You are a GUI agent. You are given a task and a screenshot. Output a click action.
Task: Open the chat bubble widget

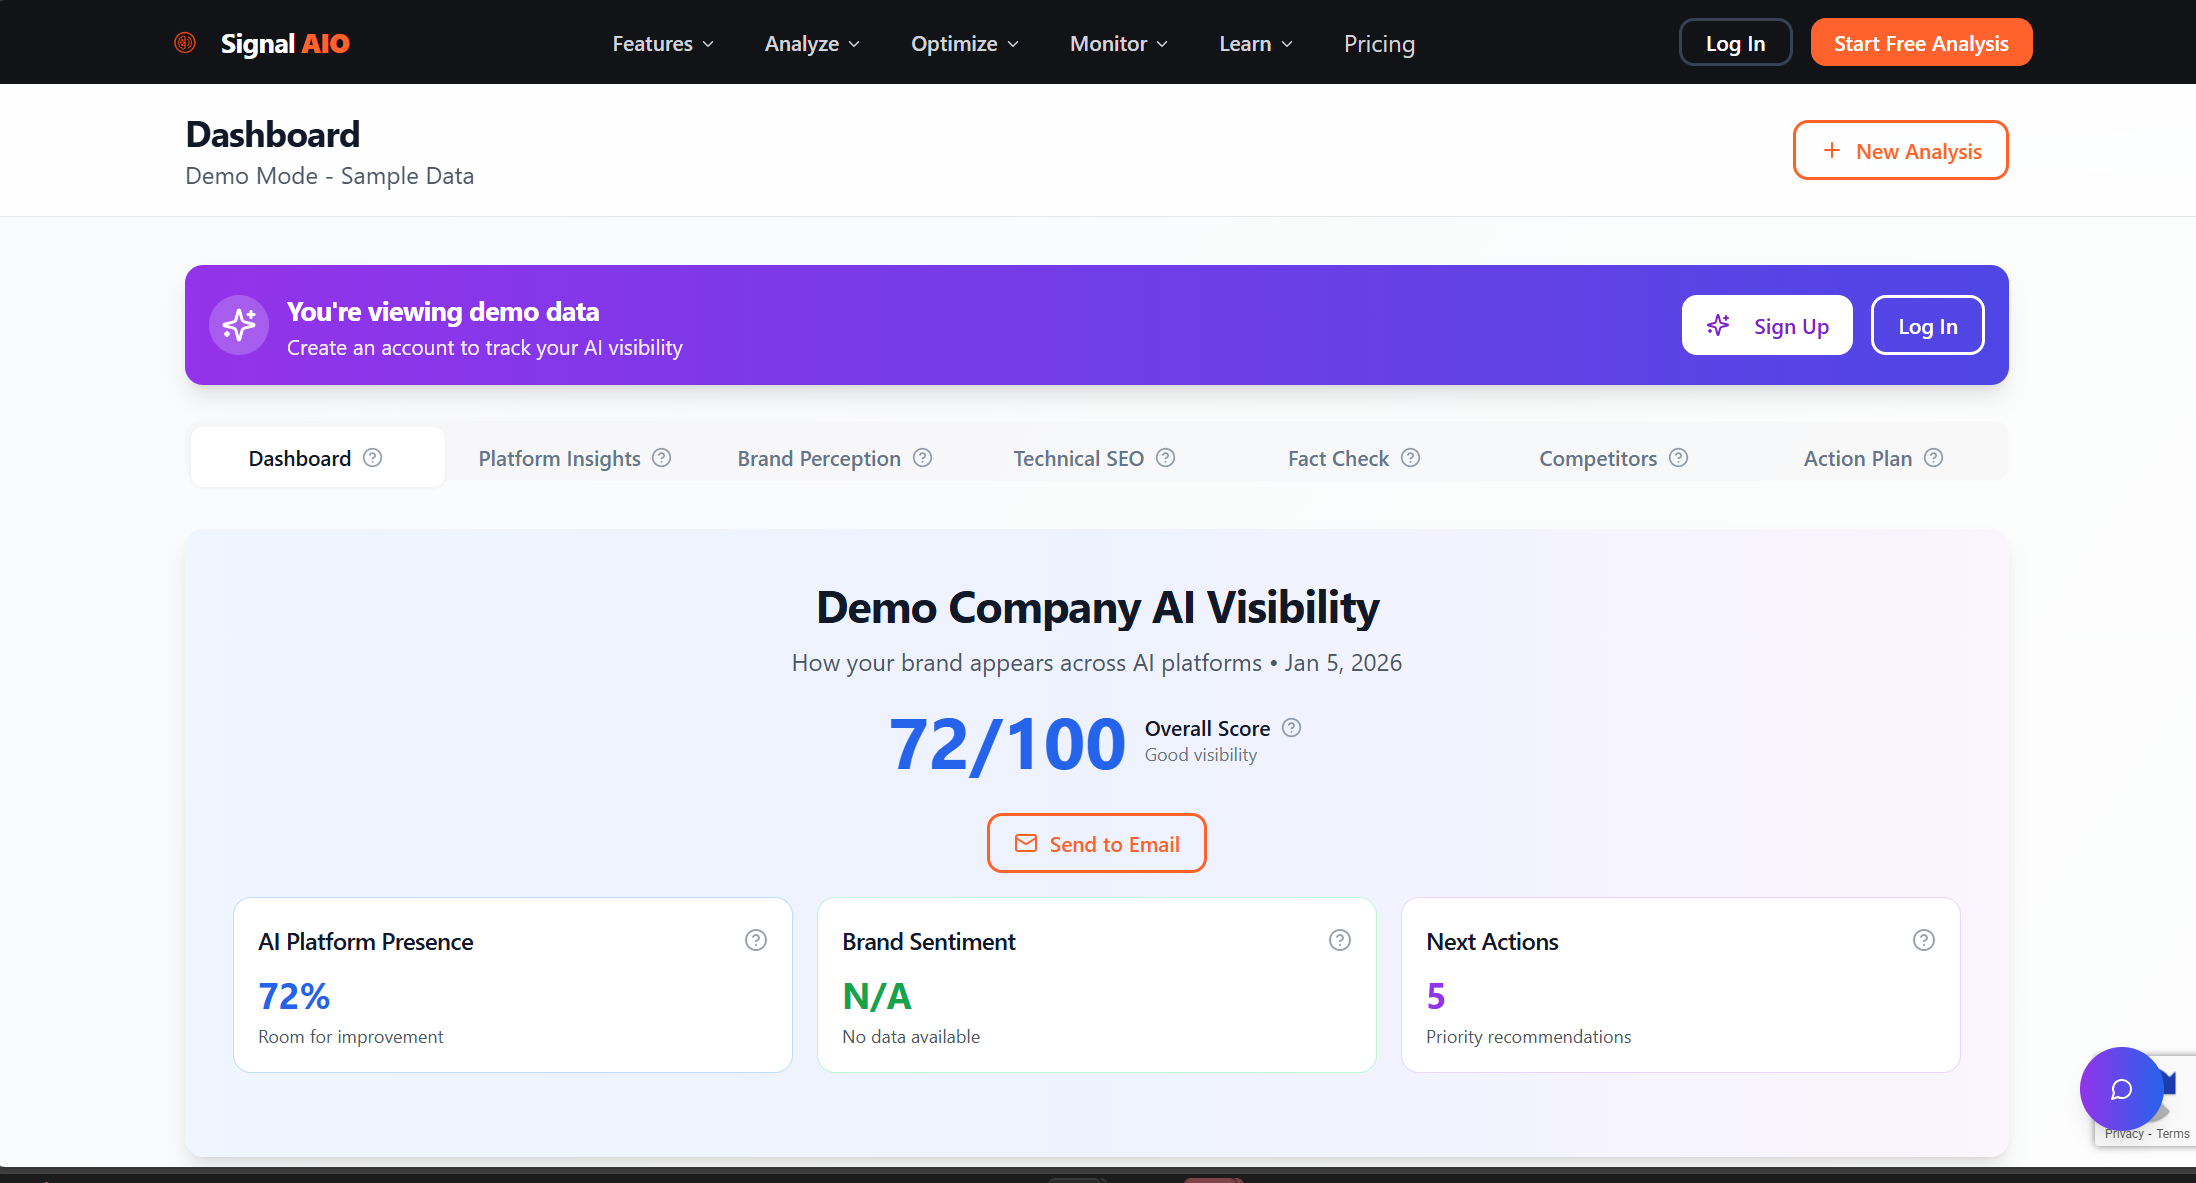click(x=2120, y=1089)
